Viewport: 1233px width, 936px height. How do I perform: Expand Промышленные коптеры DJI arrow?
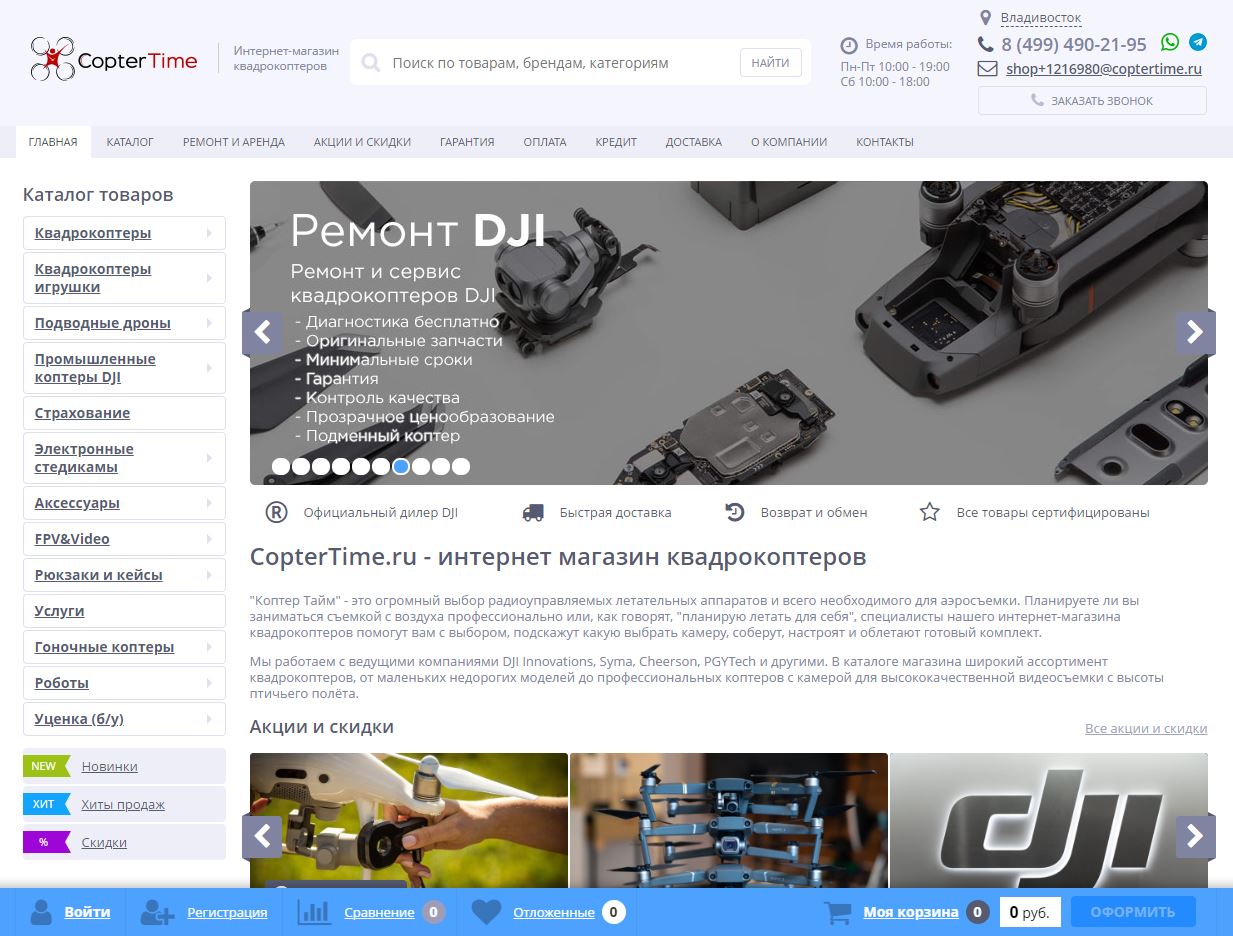click(x=209, y=368)
